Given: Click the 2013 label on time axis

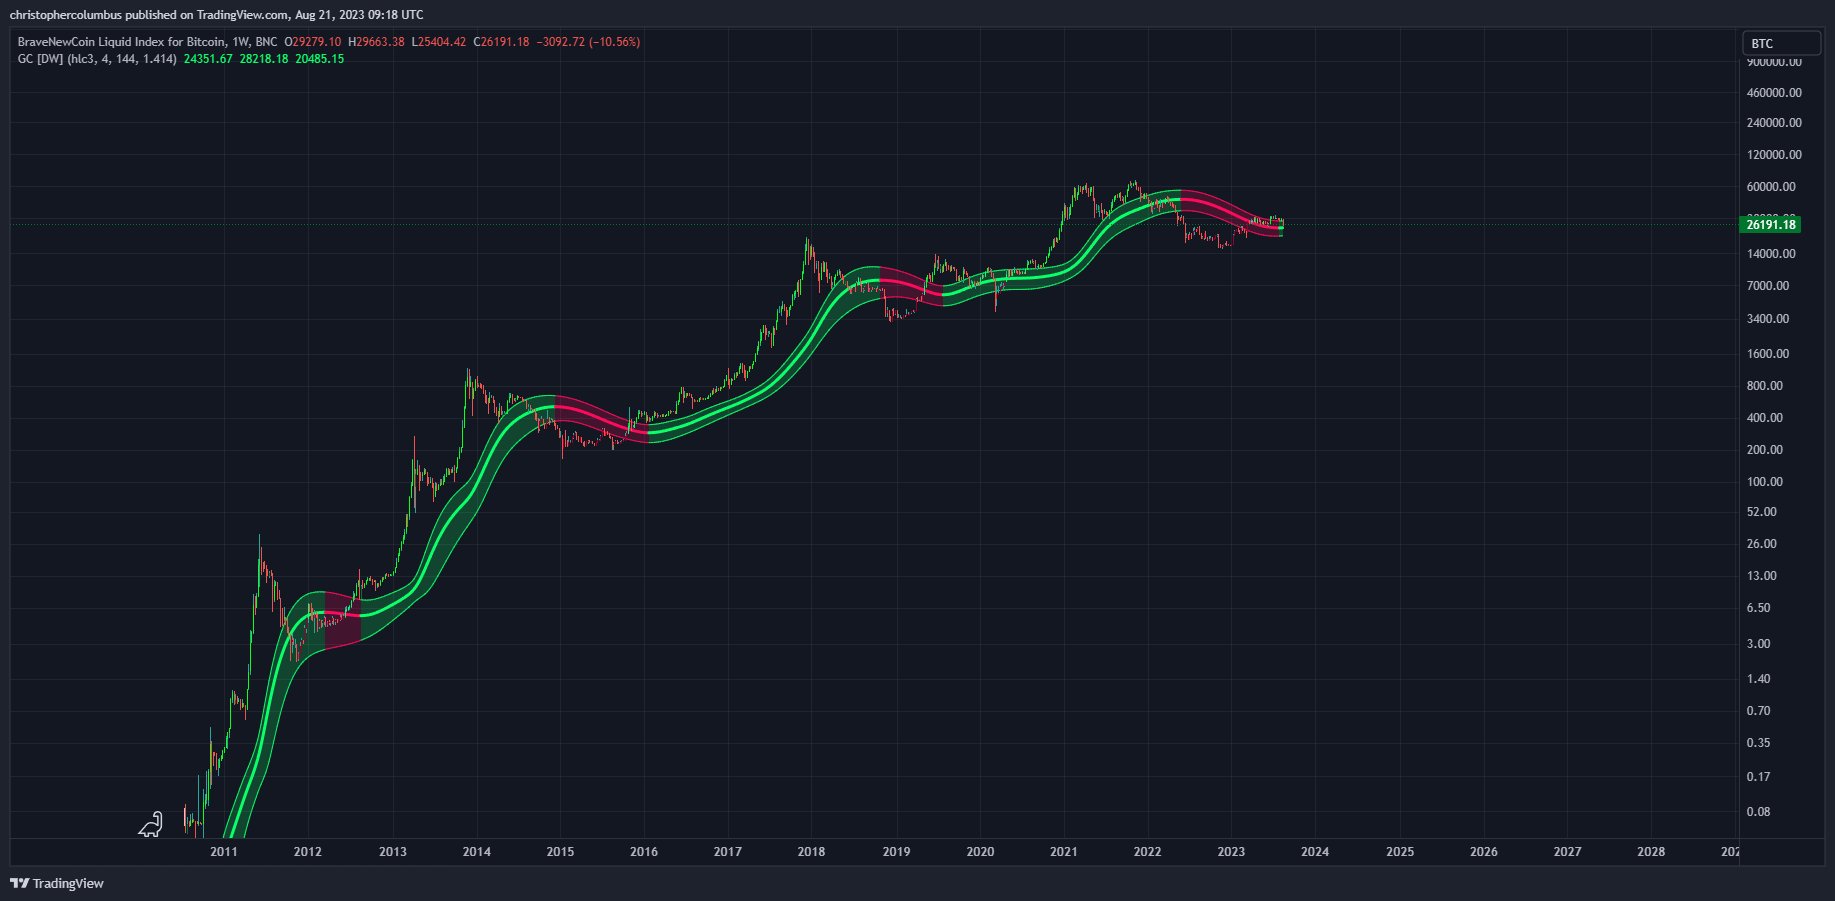Looking at the screenshot, I should [393, 852].
